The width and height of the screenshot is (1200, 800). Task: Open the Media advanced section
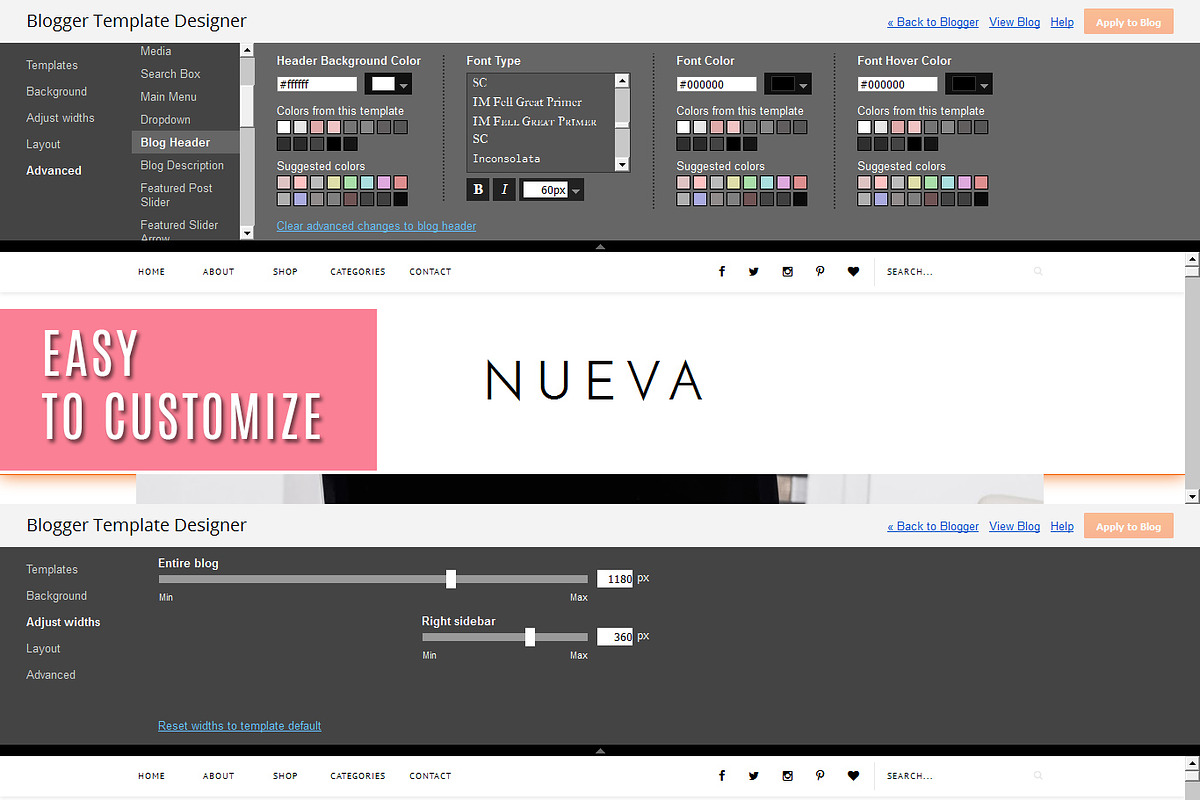(156, 51)
